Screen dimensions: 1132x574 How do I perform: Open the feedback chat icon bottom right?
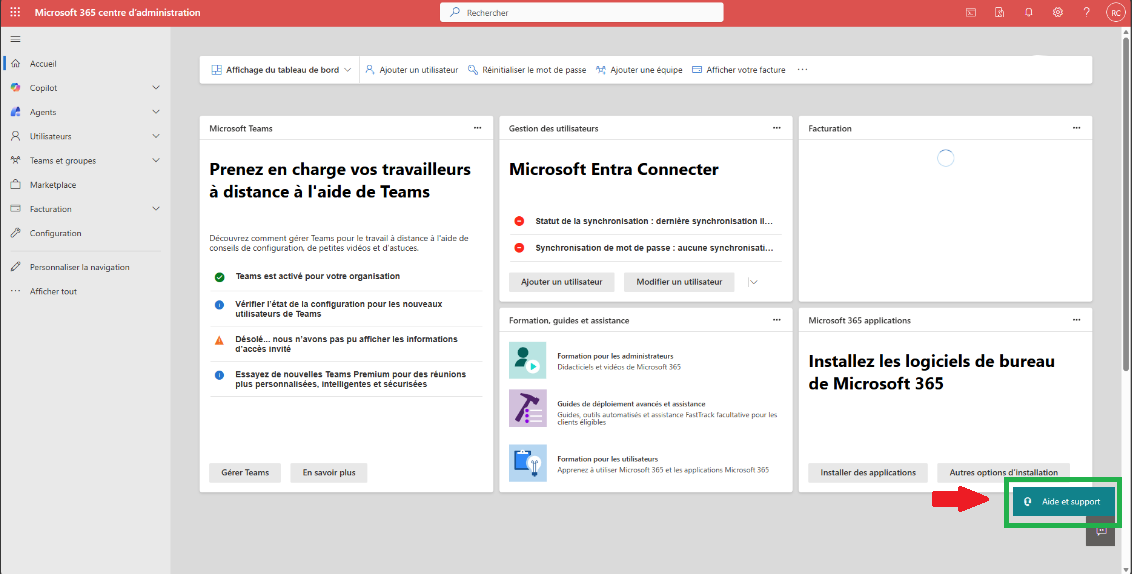(x=1101, y=531)
